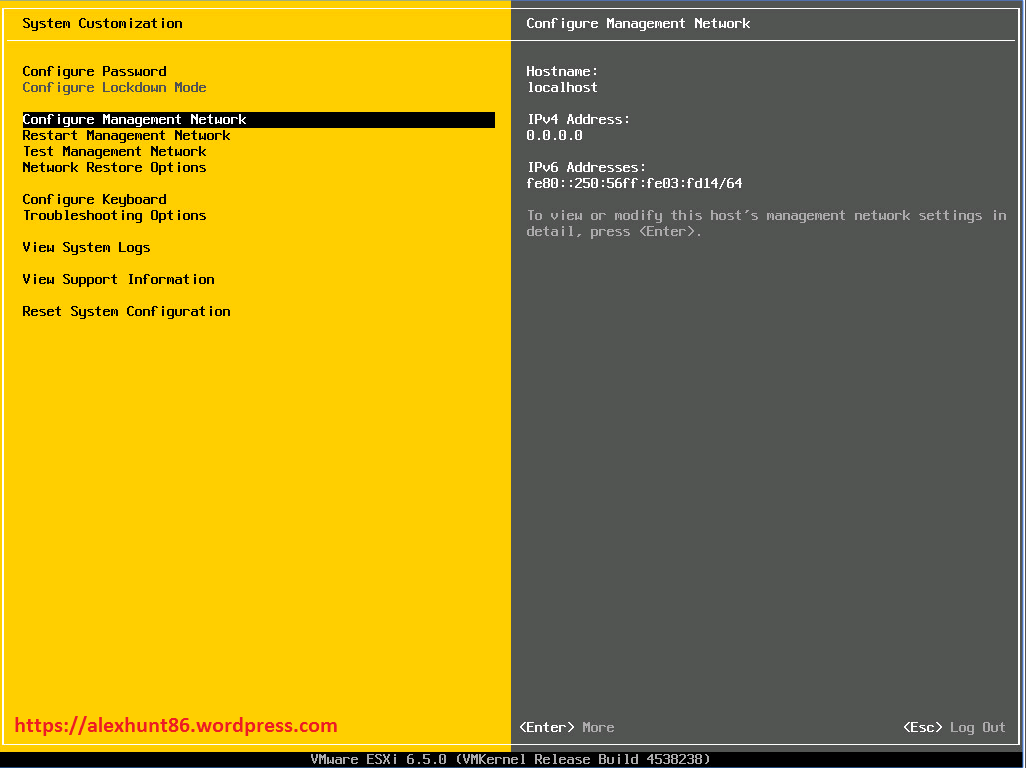Select Configure Keyboard entry
The height and width of the screenshot is (768, 1026).
[x=94, y=199]
